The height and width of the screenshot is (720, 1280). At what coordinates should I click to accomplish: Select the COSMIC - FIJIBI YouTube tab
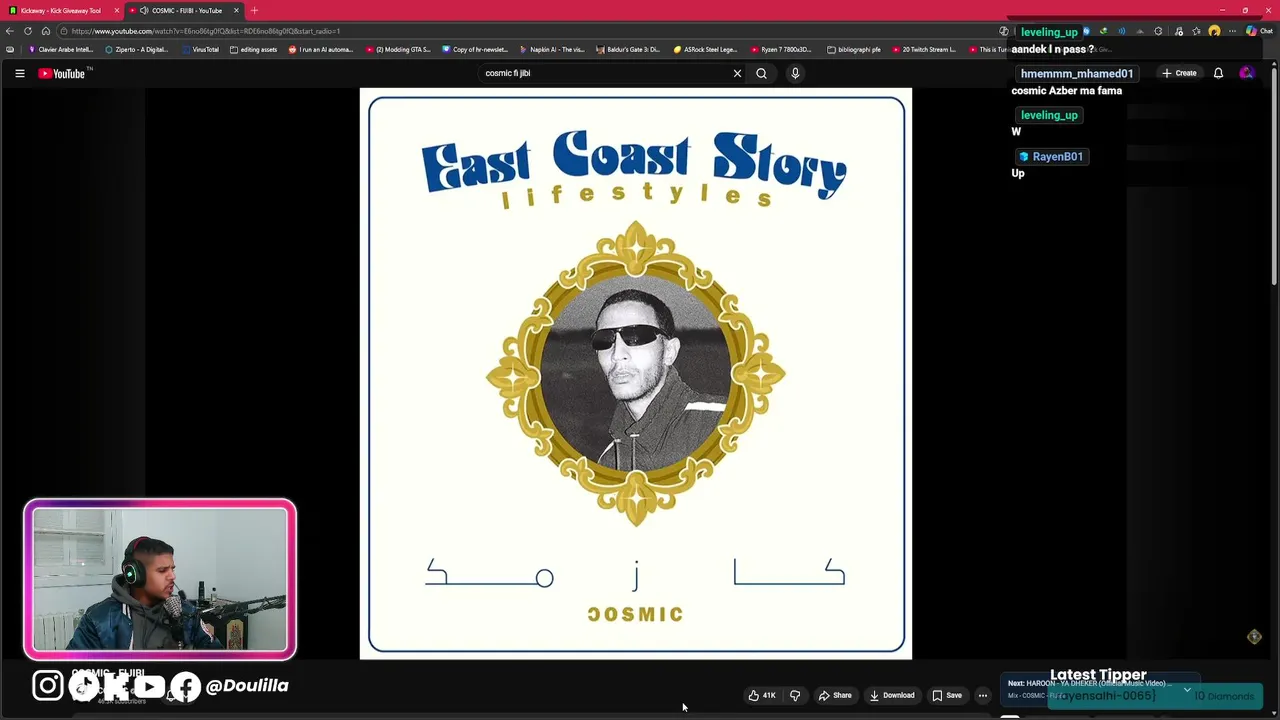186,10
